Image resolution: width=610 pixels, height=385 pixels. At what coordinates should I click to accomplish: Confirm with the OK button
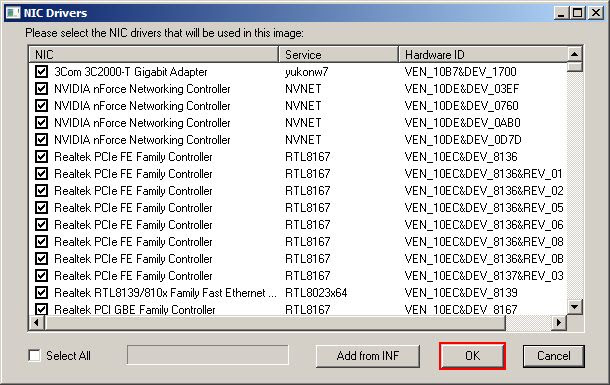(472, 356)
